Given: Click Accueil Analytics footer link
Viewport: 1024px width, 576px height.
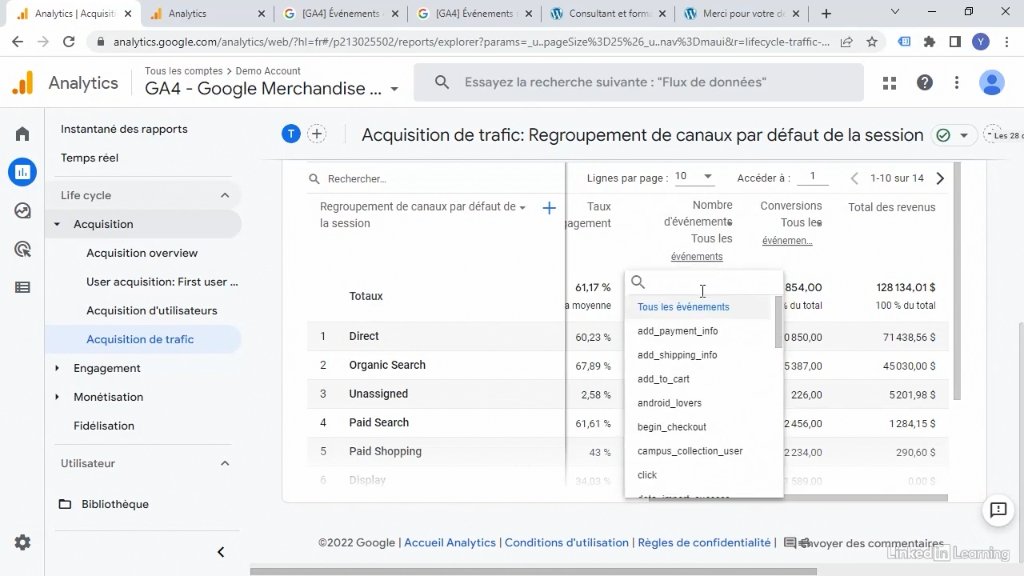Looking at the screenshot, I should 450,543.
